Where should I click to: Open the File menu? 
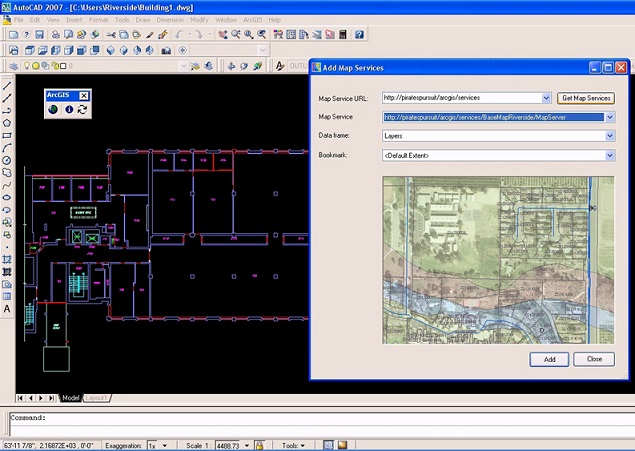19,20
